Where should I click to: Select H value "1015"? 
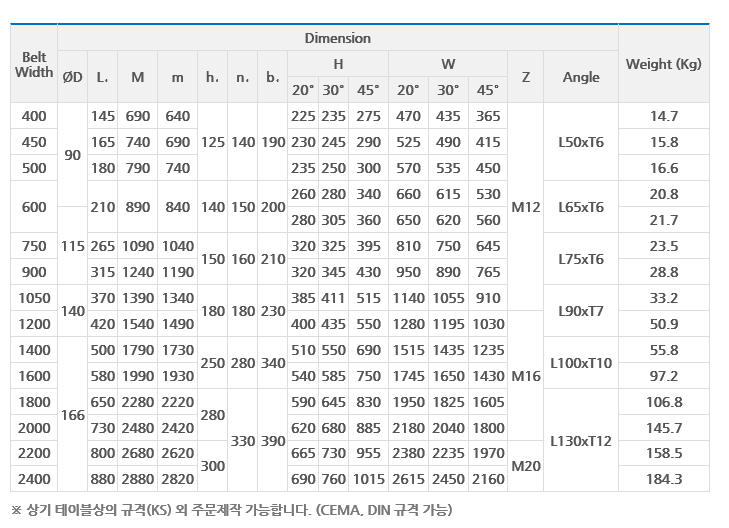(368, 479)
